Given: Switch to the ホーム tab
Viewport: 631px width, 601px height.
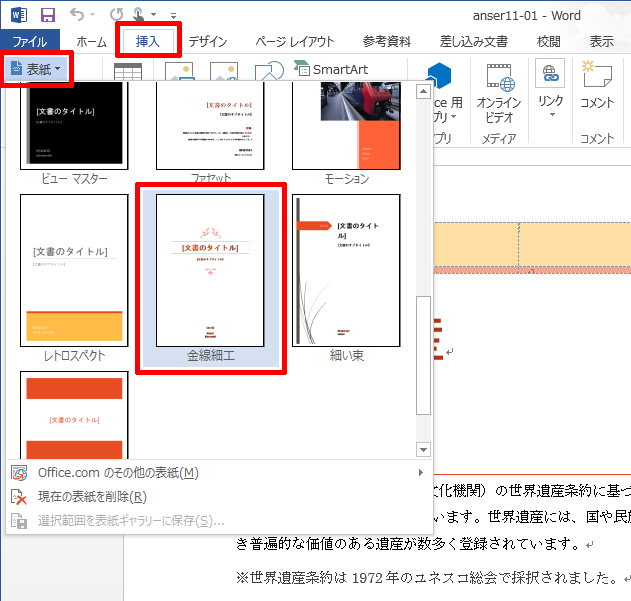Looking at the screenshot, I should click(x=92, y=41).
